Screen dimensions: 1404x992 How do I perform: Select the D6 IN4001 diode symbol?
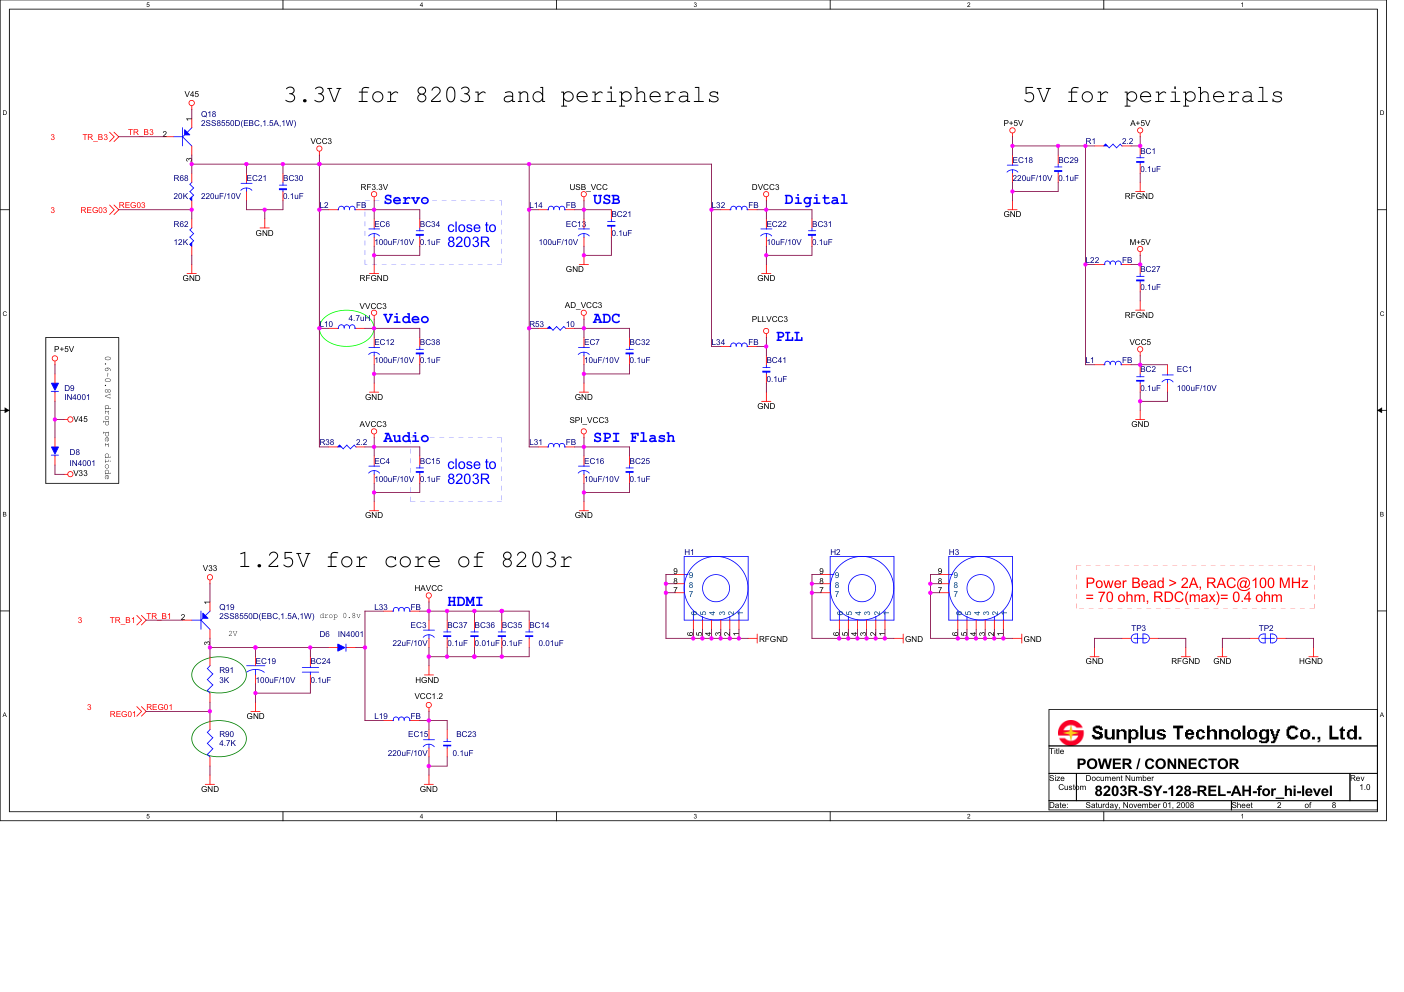click(341, 647)
